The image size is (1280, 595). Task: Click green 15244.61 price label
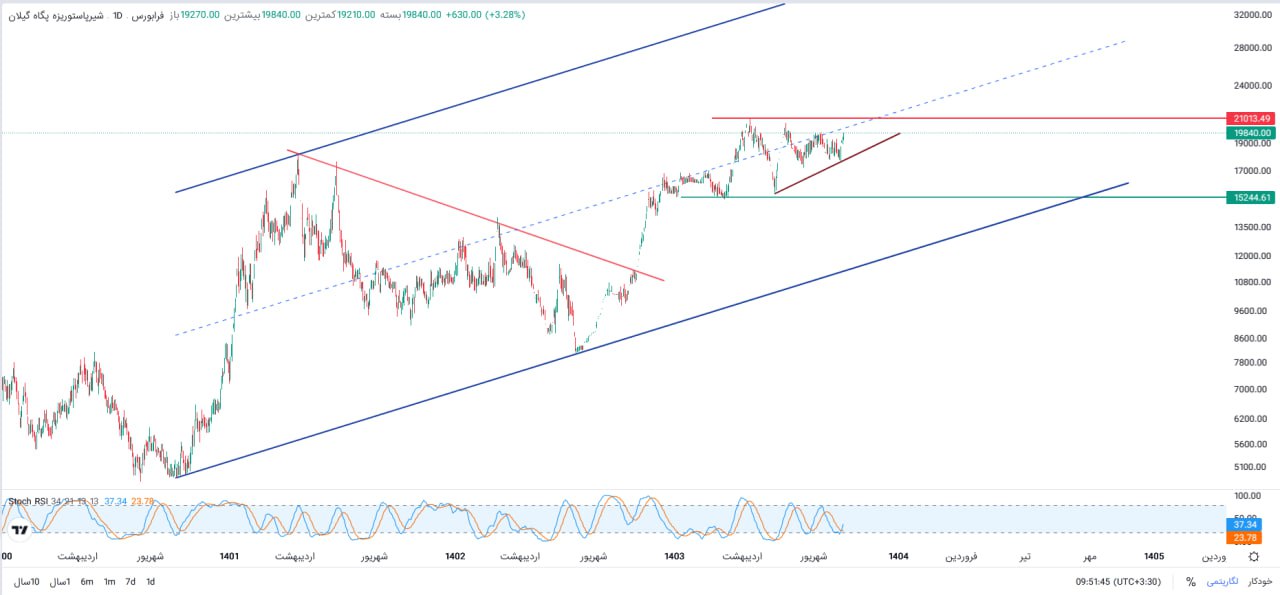click(x=1251, y=198)
